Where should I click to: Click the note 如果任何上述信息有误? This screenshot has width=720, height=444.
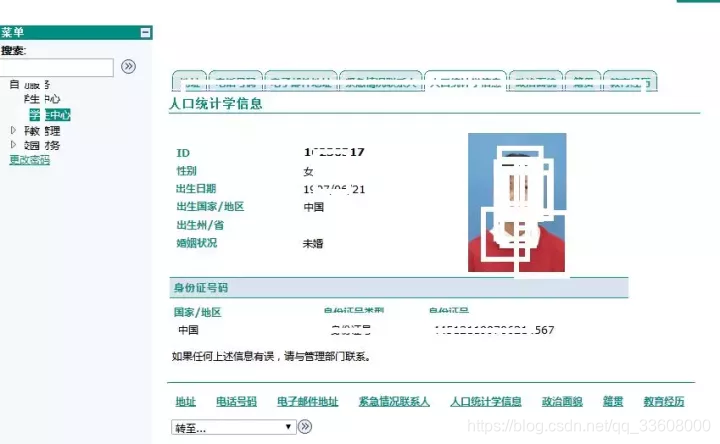tap(271, 357)
